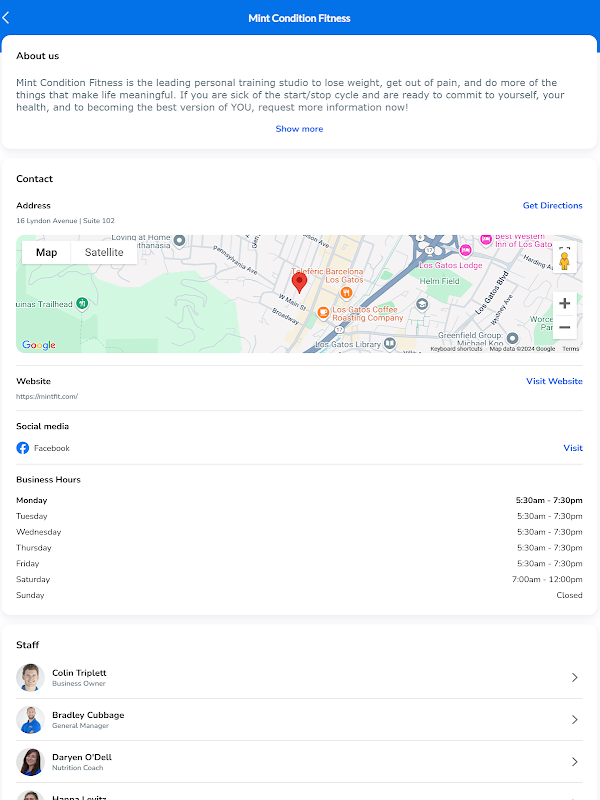
Task: Switch map to Satellite view
Action: tap(104, 253)
